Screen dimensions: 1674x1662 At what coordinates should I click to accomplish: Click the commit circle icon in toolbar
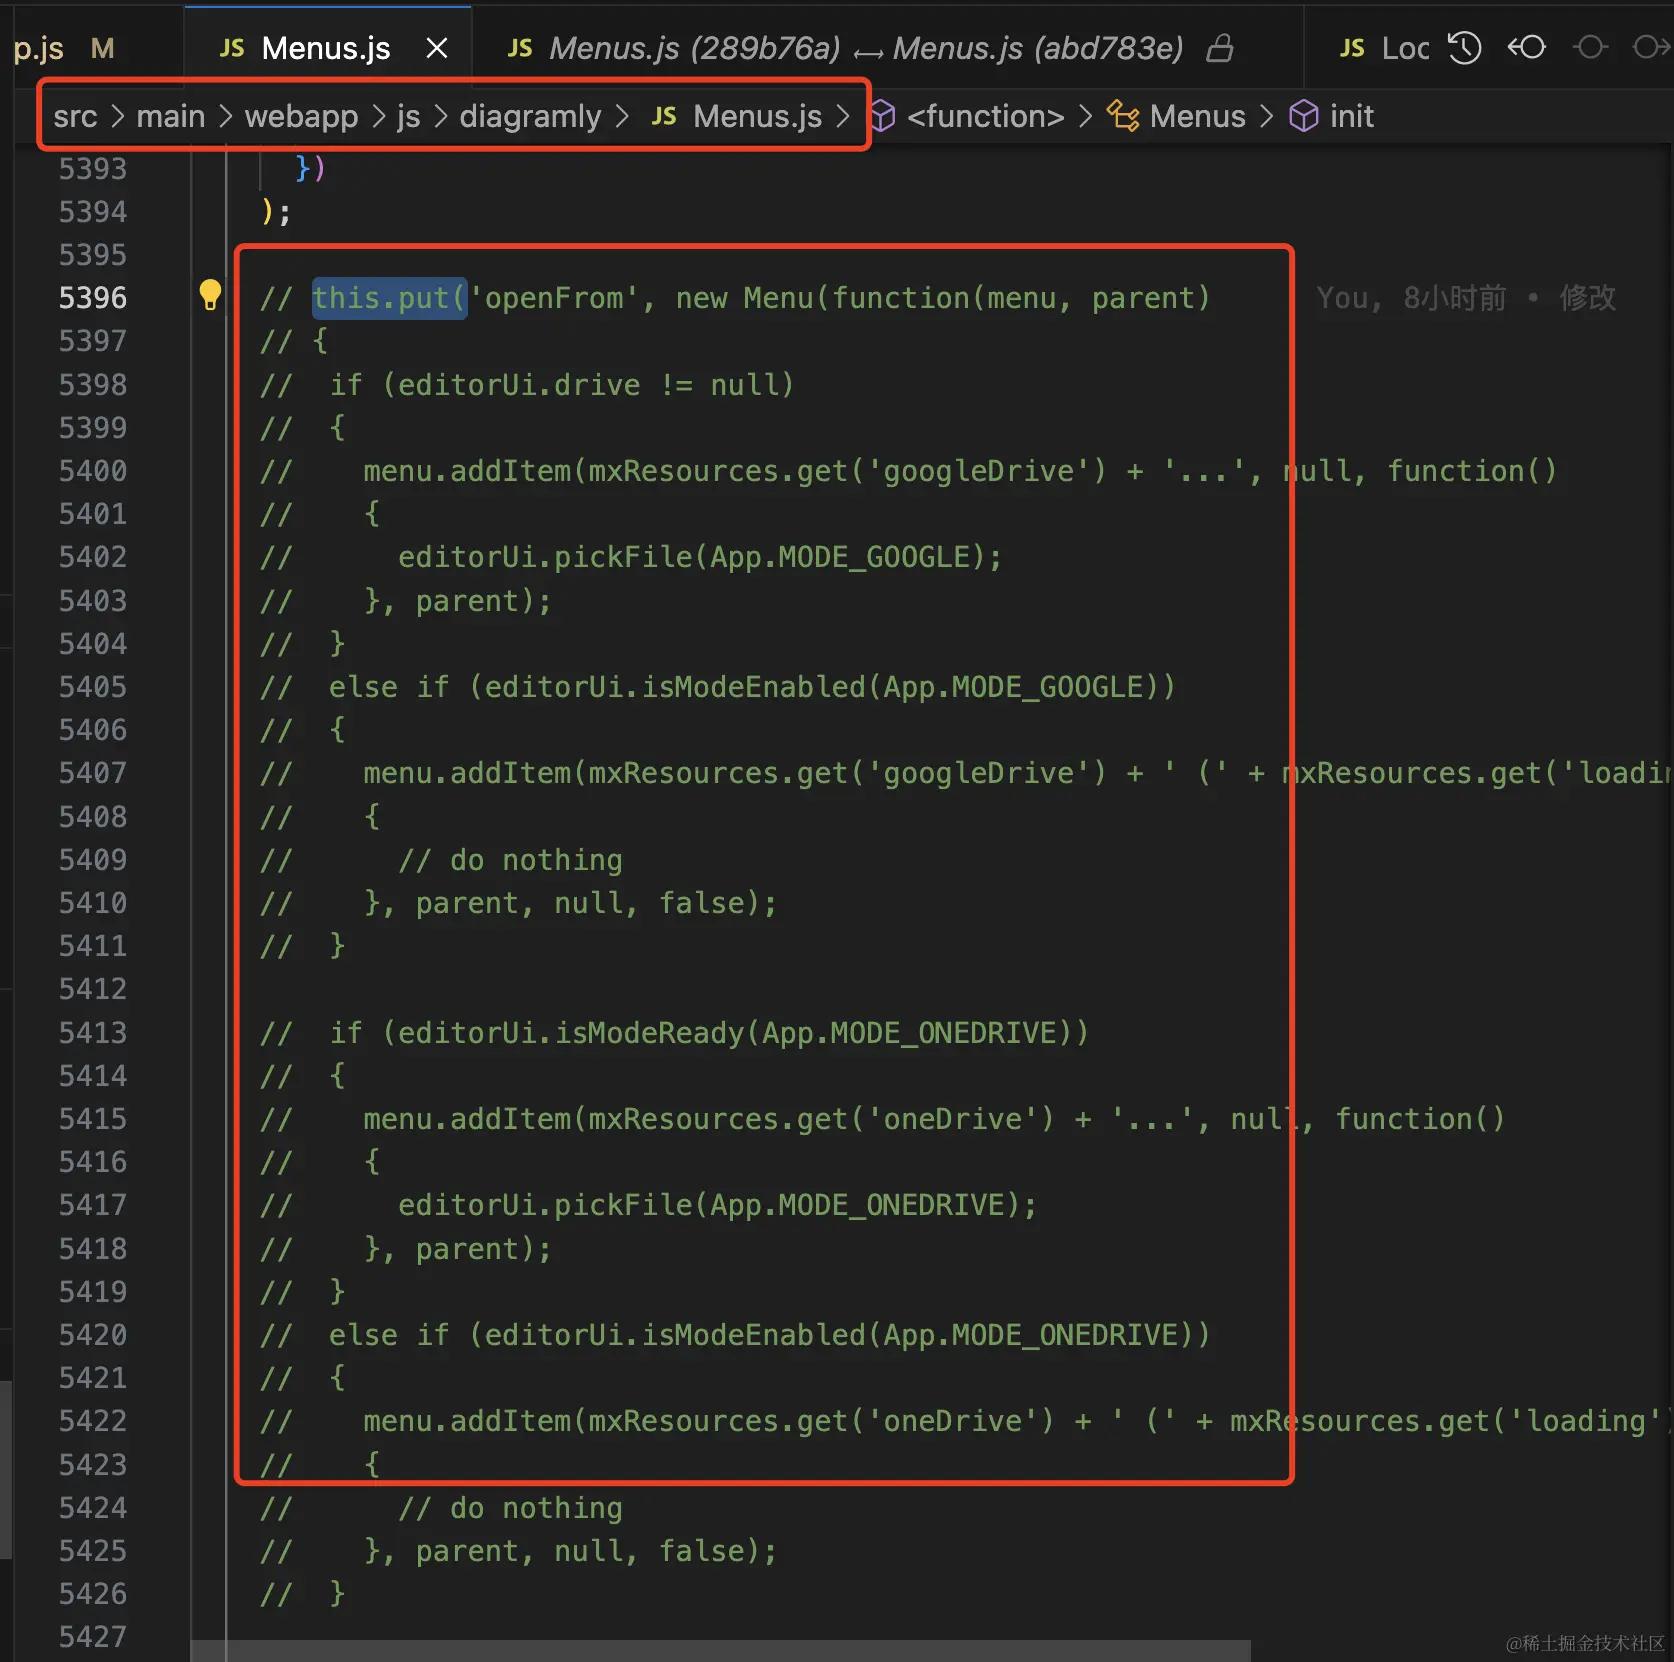(x=1590, y=48)
